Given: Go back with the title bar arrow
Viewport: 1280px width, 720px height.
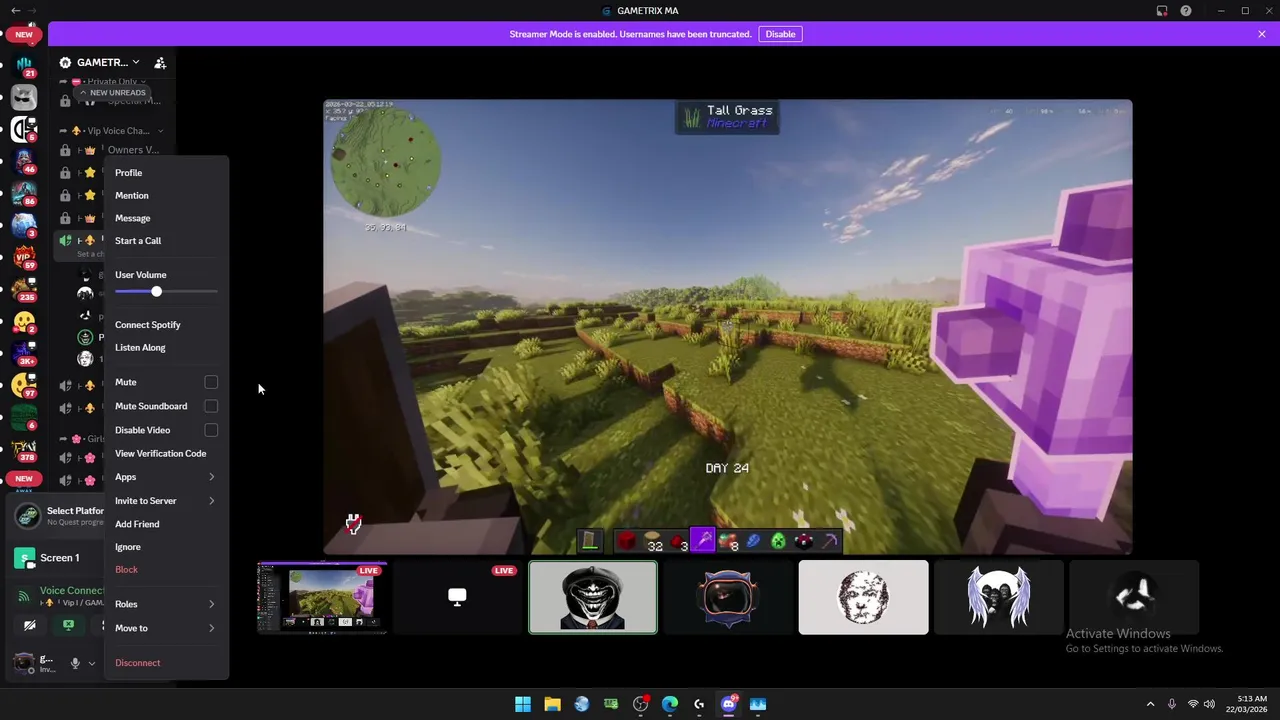Looking at the screenshot, I should 14,11.
